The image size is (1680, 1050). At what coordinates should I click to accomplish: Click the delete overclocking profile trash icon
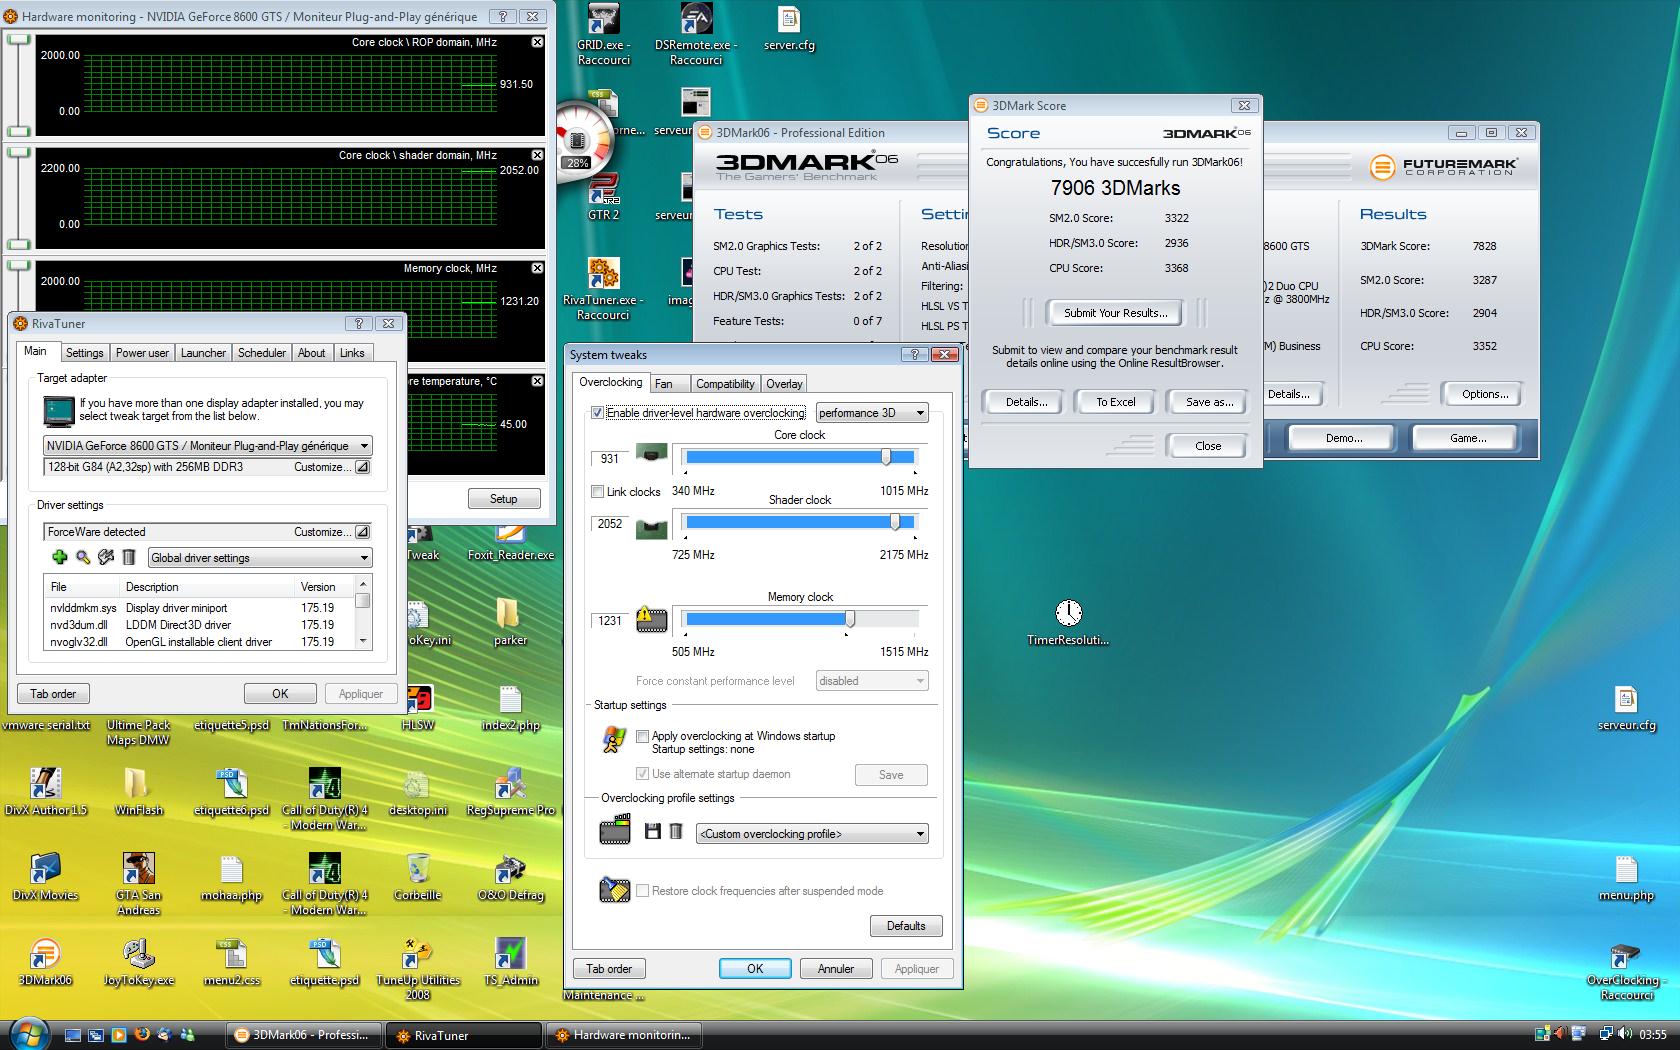coord(676,831)
